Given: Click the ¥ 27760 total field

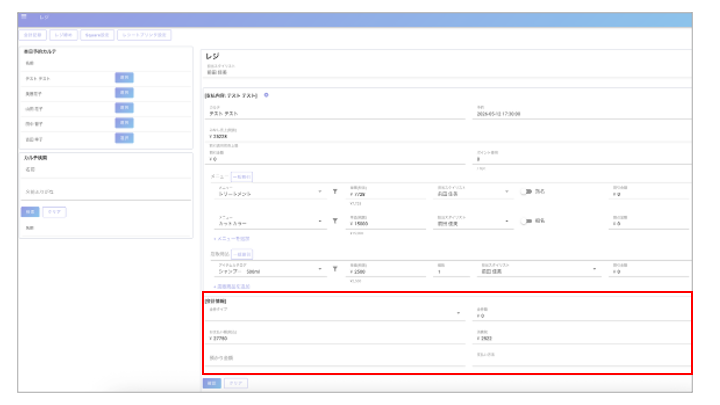Looking at the screenshot, I should [x=335, y=336].
